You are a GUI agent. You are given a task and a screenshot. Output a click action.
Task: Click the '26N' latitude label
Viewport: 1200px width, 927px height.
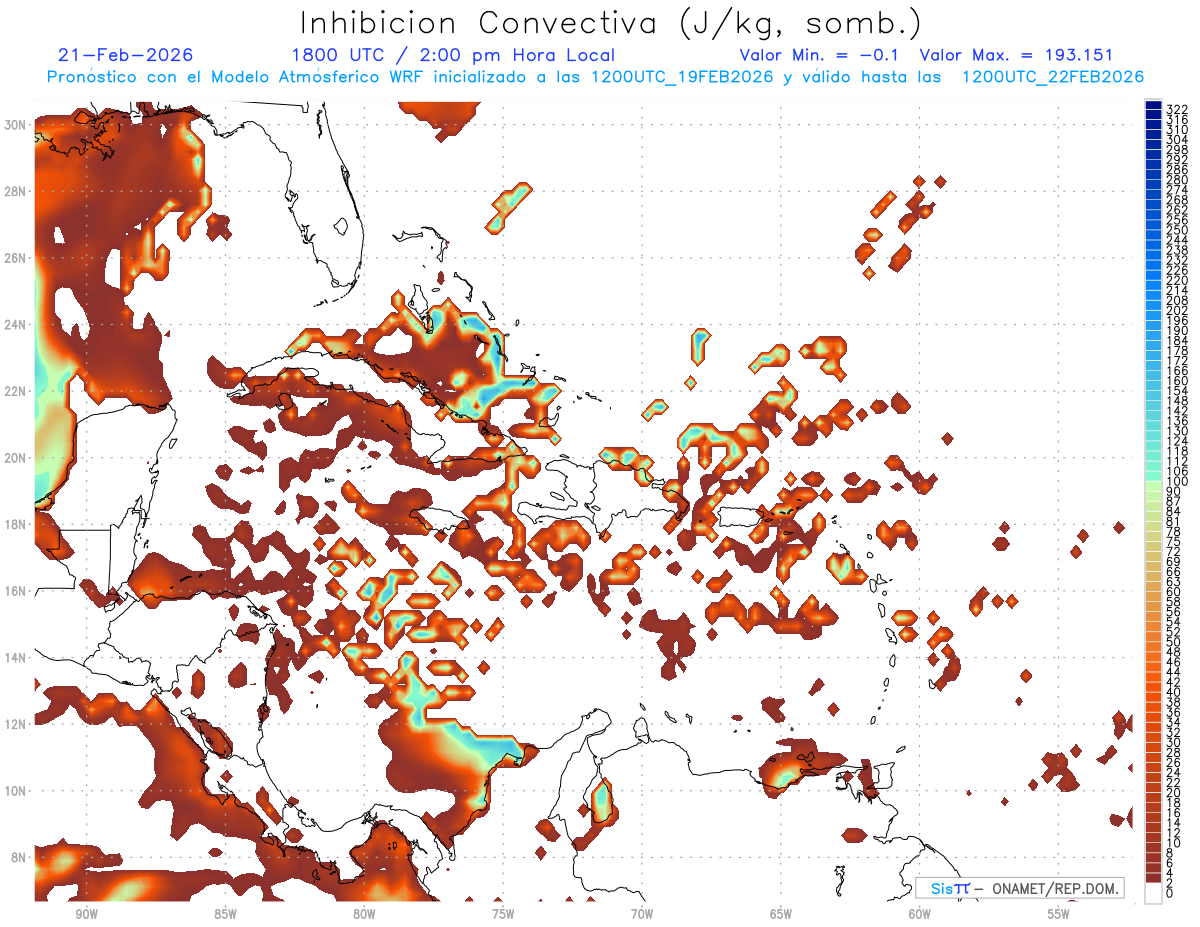pyautogui.click(x=15, y=258)
